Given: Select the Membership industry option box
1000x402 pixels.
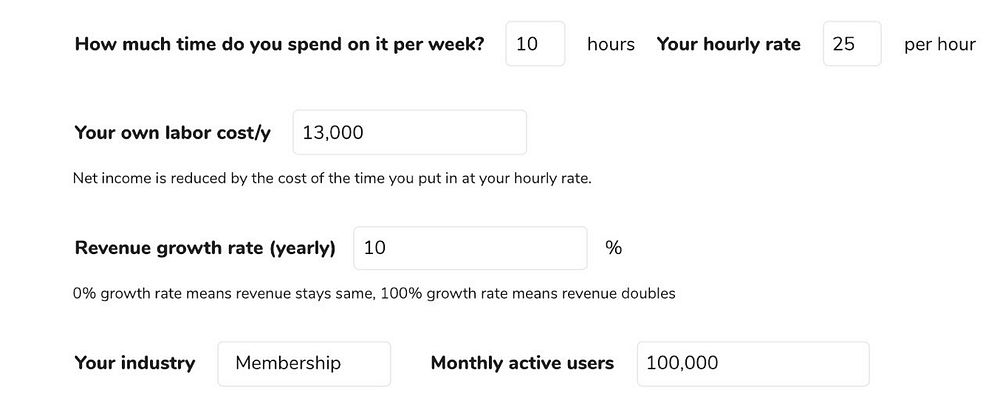Looking at the screenshot, I should click(304, 364).
